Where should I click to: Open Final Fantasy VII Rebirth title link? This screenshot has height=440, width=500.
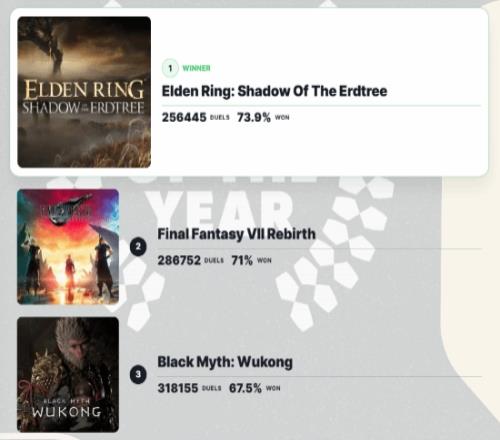click(x=236, y=234)
